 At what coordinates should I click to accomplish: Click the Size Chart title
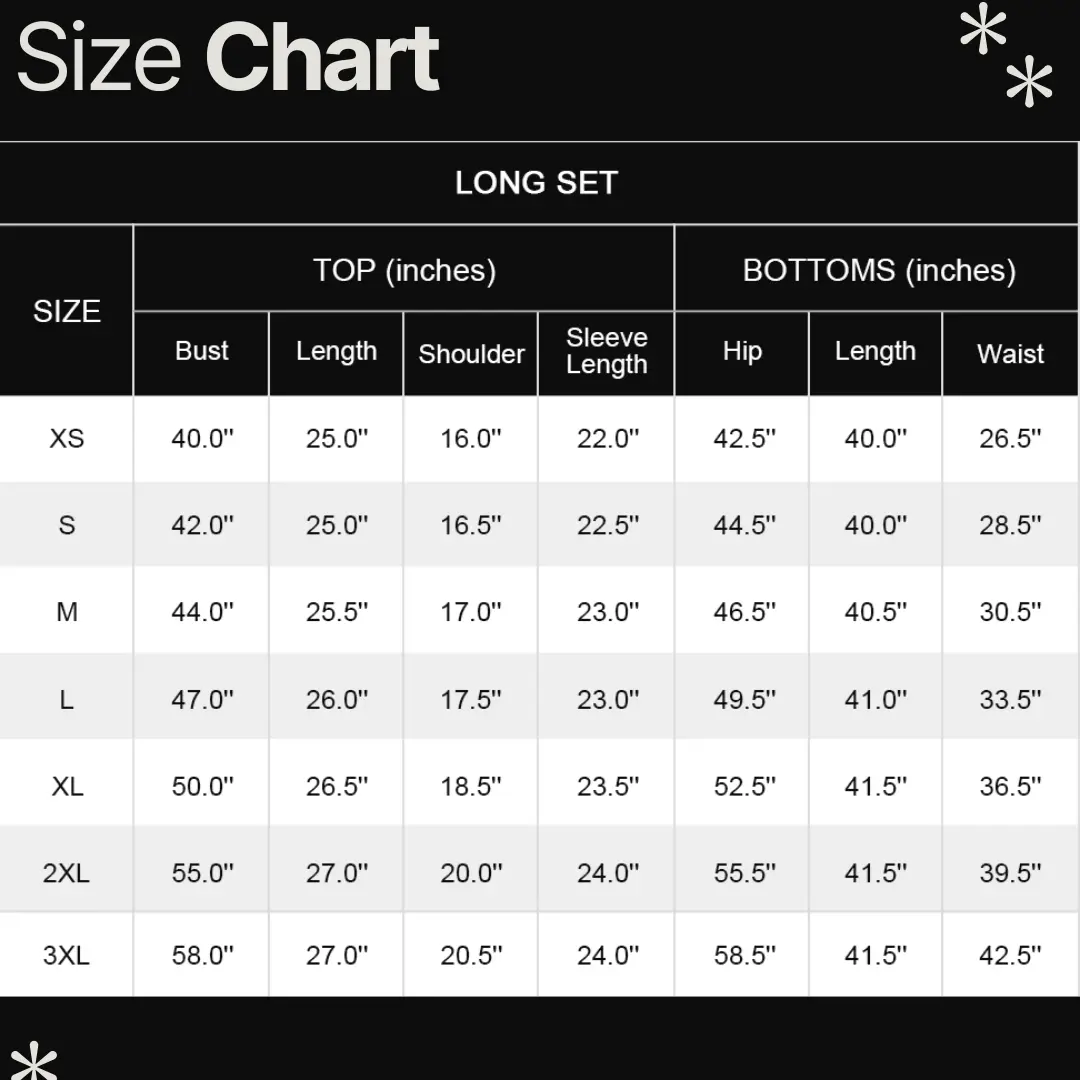(228, 58)
